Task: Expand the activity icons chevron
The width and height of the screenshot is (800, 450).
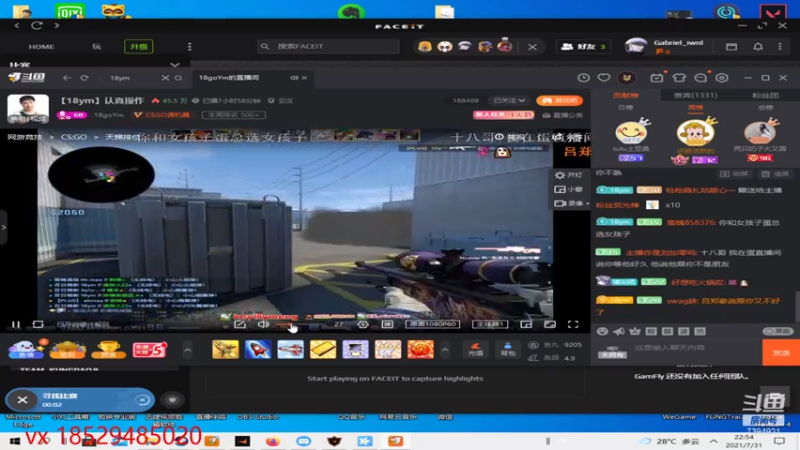Action: tap(187, 350)
